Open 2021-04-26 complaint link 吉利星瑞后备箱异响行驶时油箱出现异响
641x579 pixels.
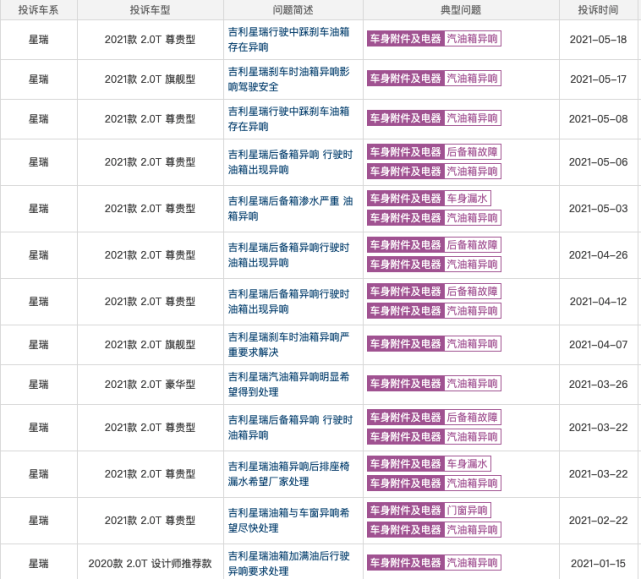pos(289,255)
